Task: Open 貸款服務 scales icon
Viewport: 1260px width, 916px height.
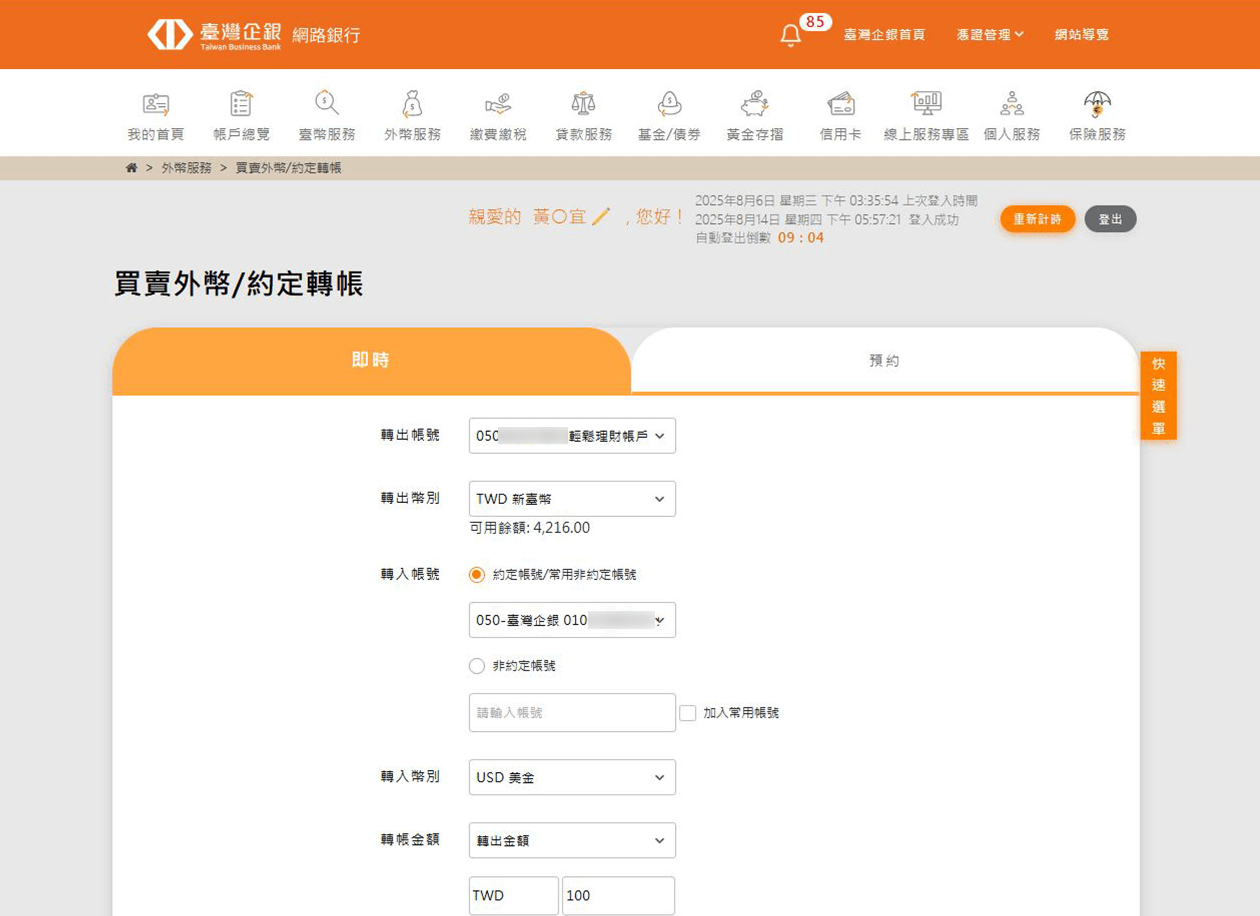Action: (583, 103)
